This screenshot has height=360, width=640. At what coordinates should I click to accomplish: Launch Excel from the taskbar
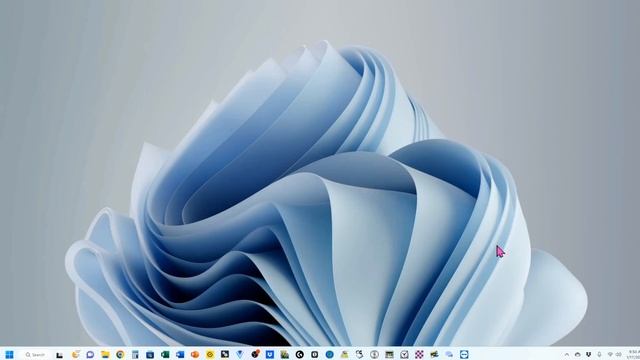165,354
